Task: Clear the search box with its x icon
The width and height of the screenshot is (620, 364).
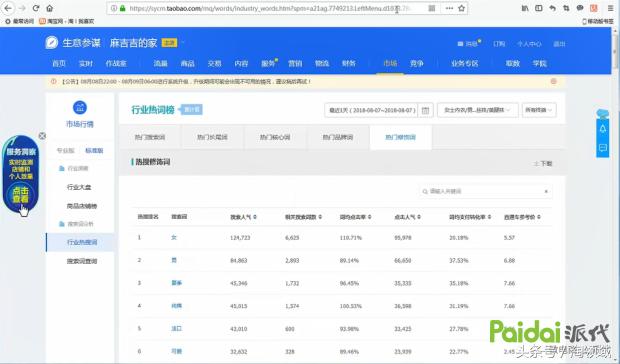Action: tap(546, 191)
